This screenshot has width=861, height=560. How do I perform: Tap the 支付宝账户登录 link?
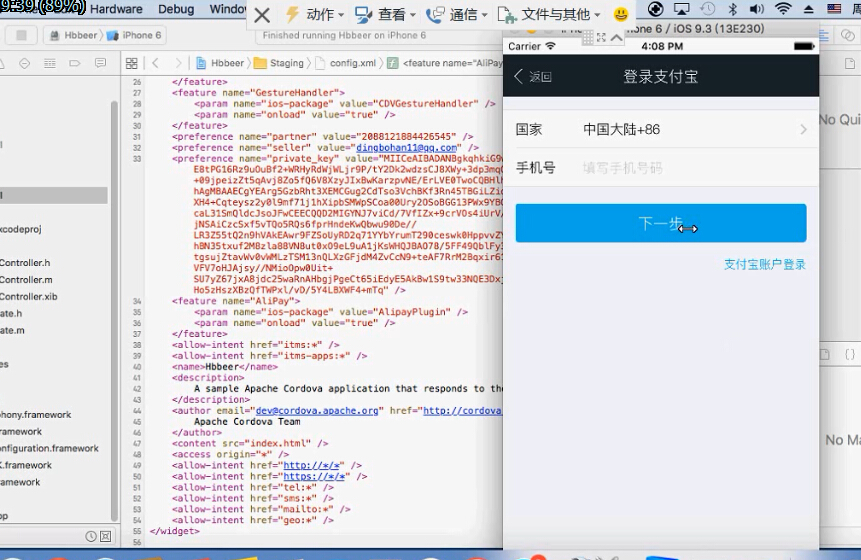coord(764,265)
